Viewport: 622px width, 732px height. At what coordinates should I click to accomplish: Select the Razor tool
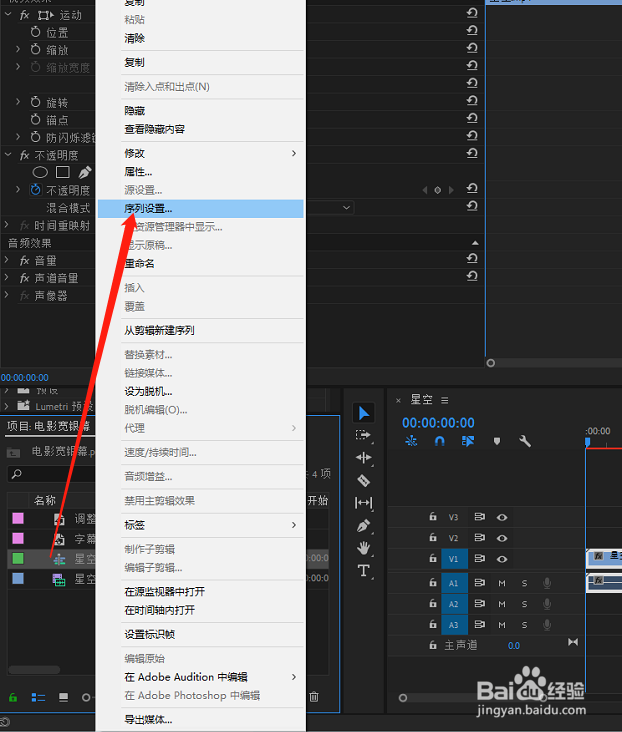(363, 480)
